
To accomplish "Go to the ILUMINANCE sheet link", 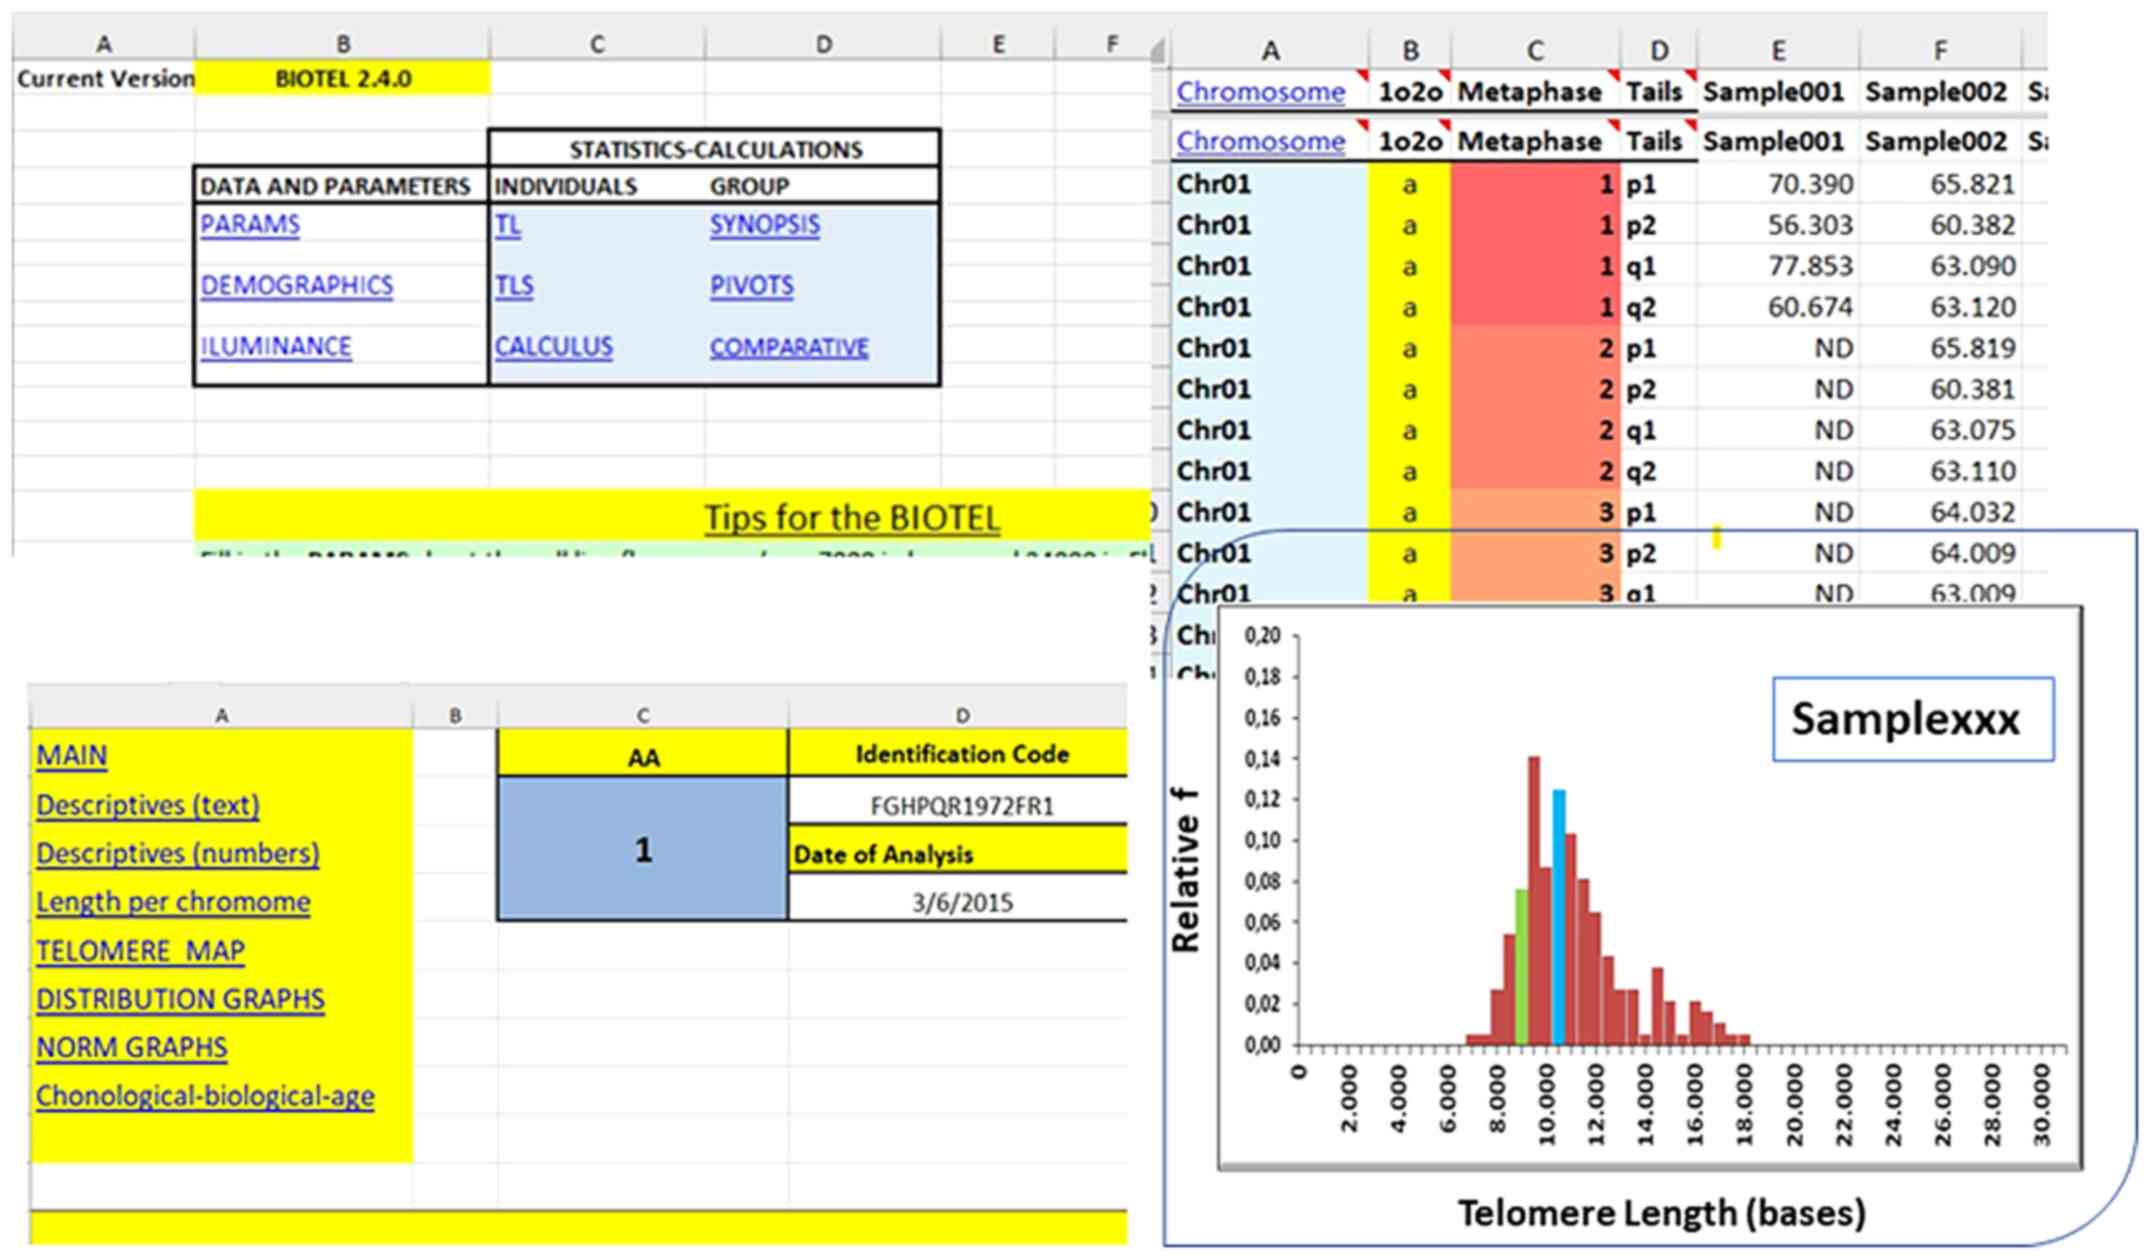I will 275,347.
